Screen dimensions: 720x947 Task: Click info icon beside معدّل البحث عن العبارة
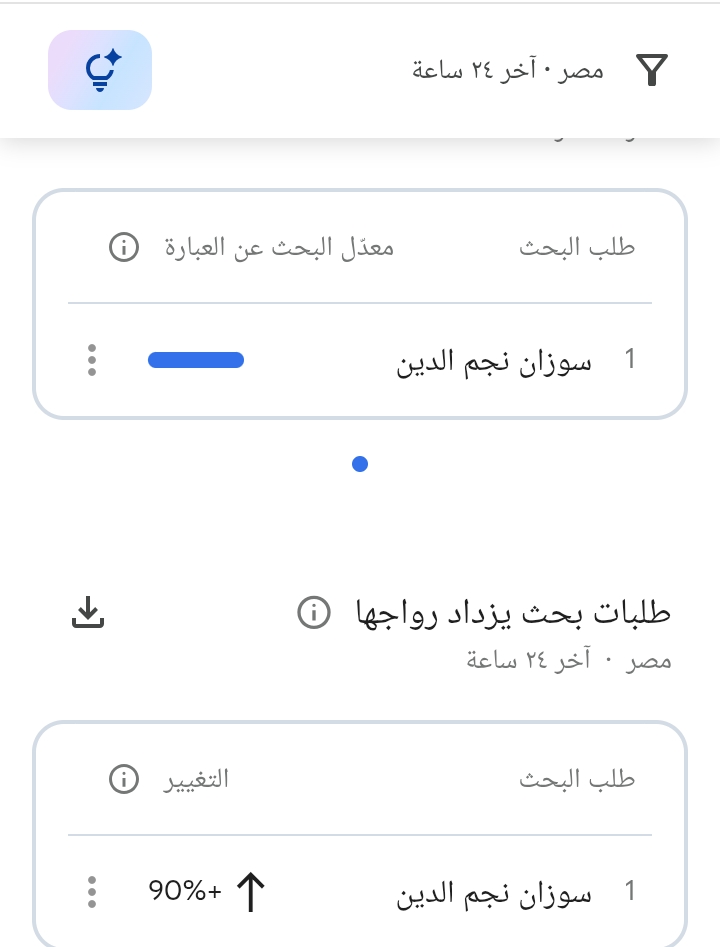pos(124,248)
